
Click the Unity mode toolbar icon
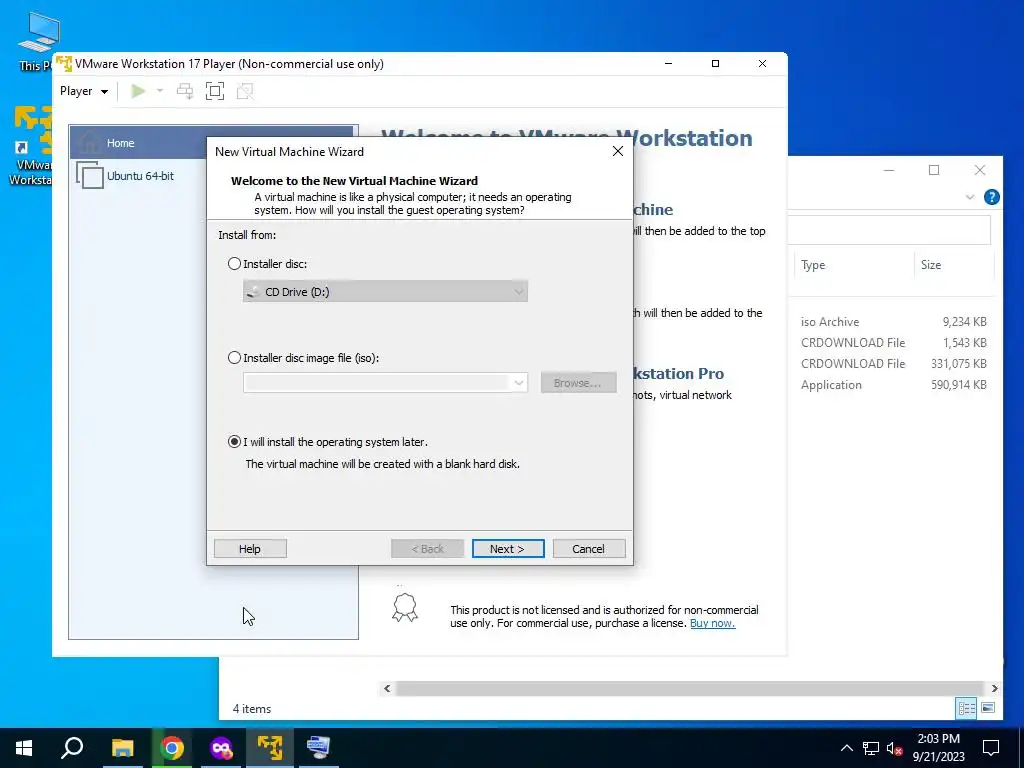coord(245,91)
